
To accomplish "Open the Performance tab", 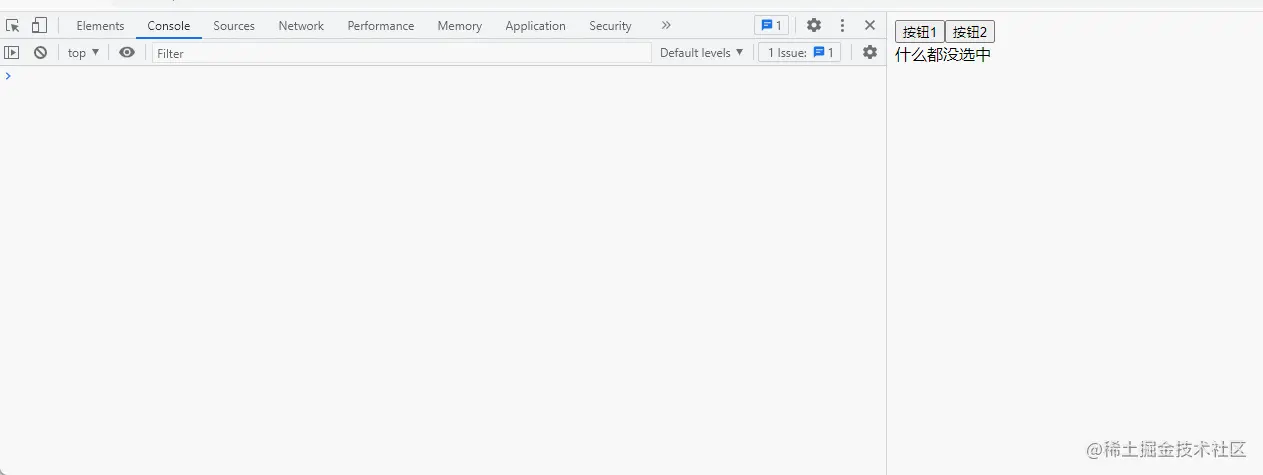I will [x=381, y=26].
